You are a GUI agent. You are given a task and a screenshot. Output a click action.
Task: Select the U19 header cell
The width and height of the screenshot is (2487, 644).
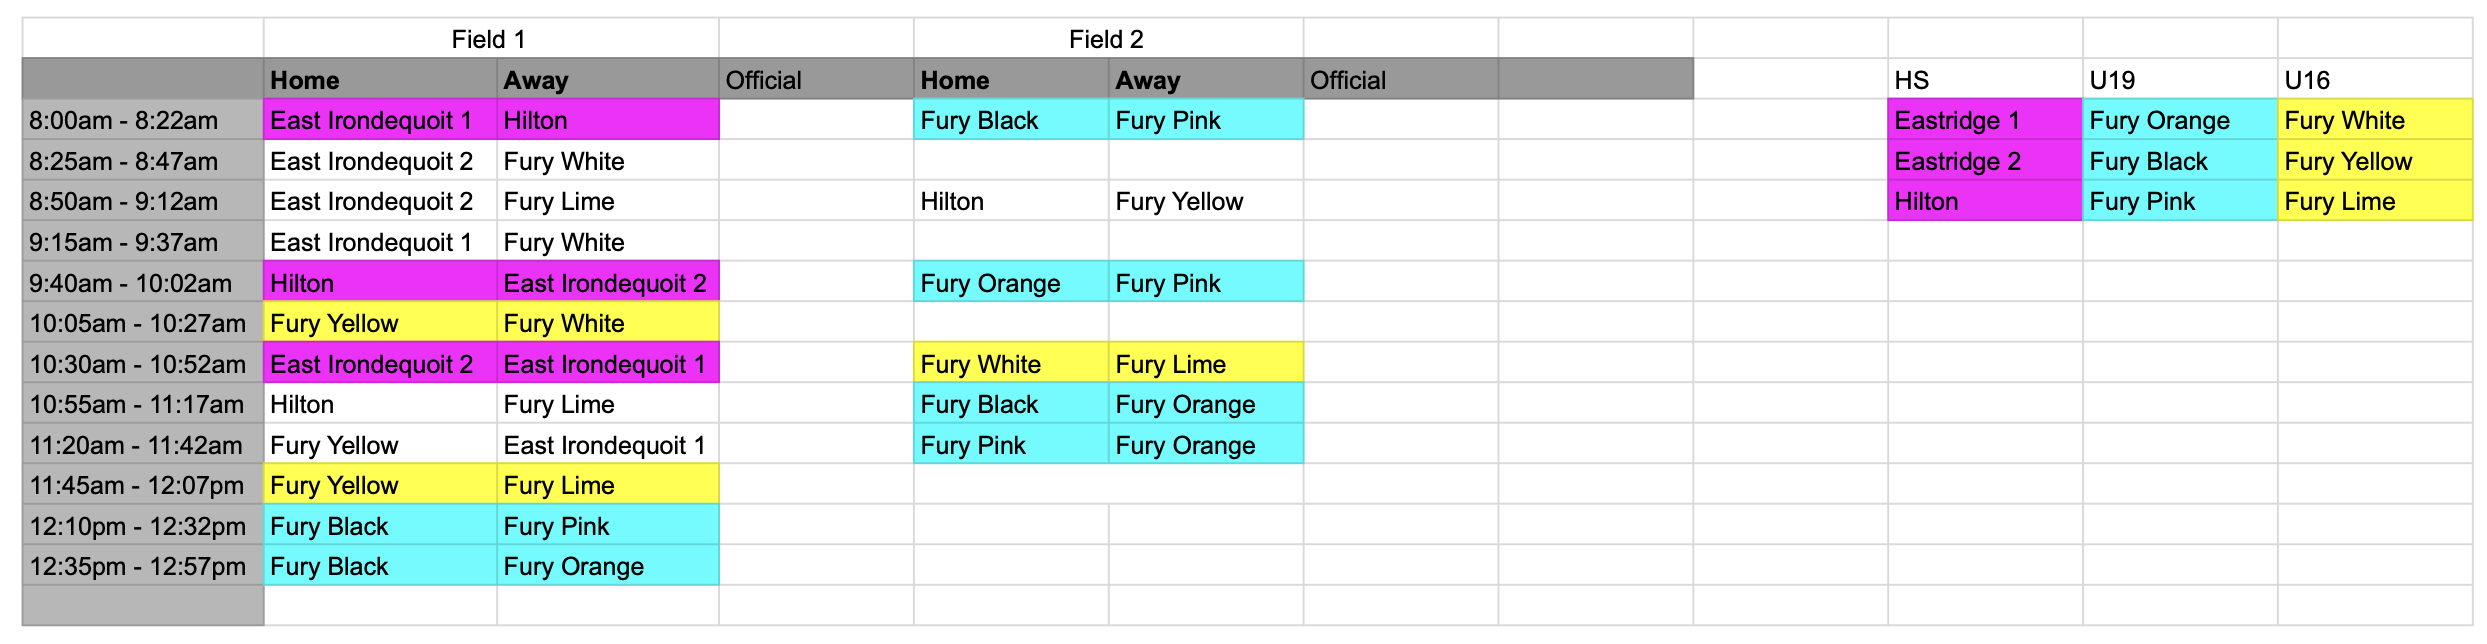click(2180, 80)
